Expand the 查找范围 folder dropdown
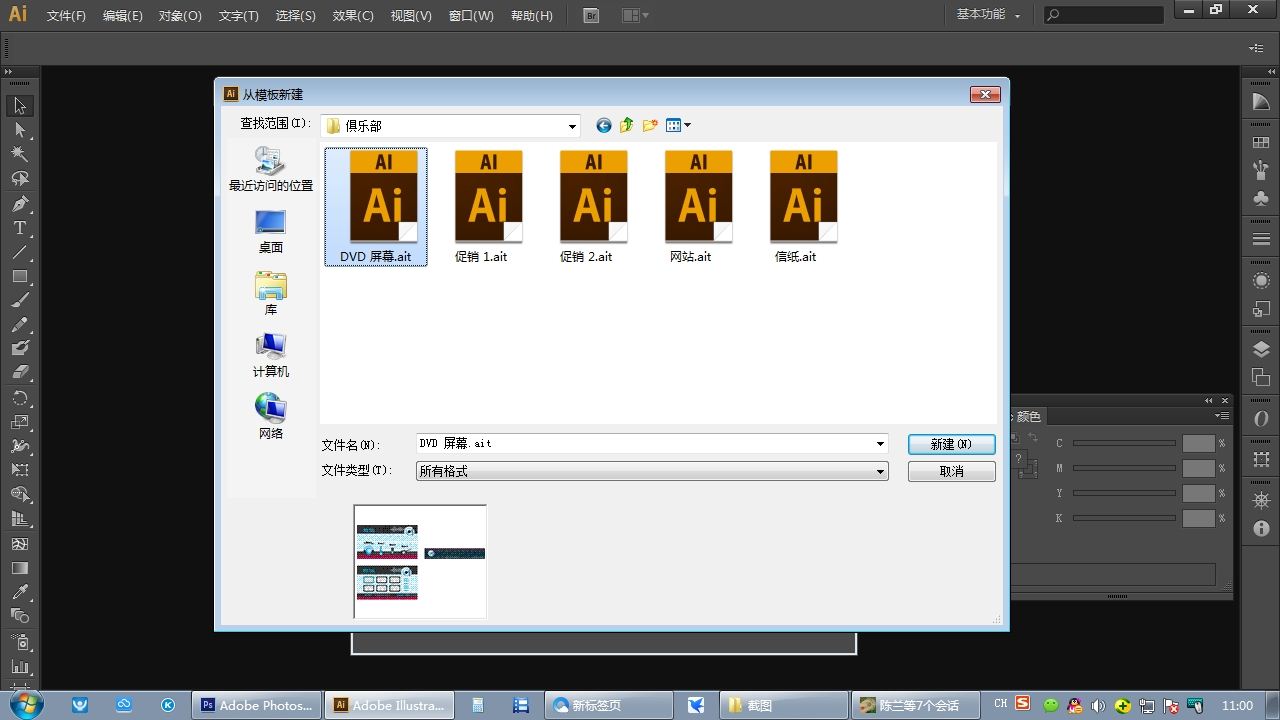The height and width of the screenshot is (720, 1280). [572, 126]
